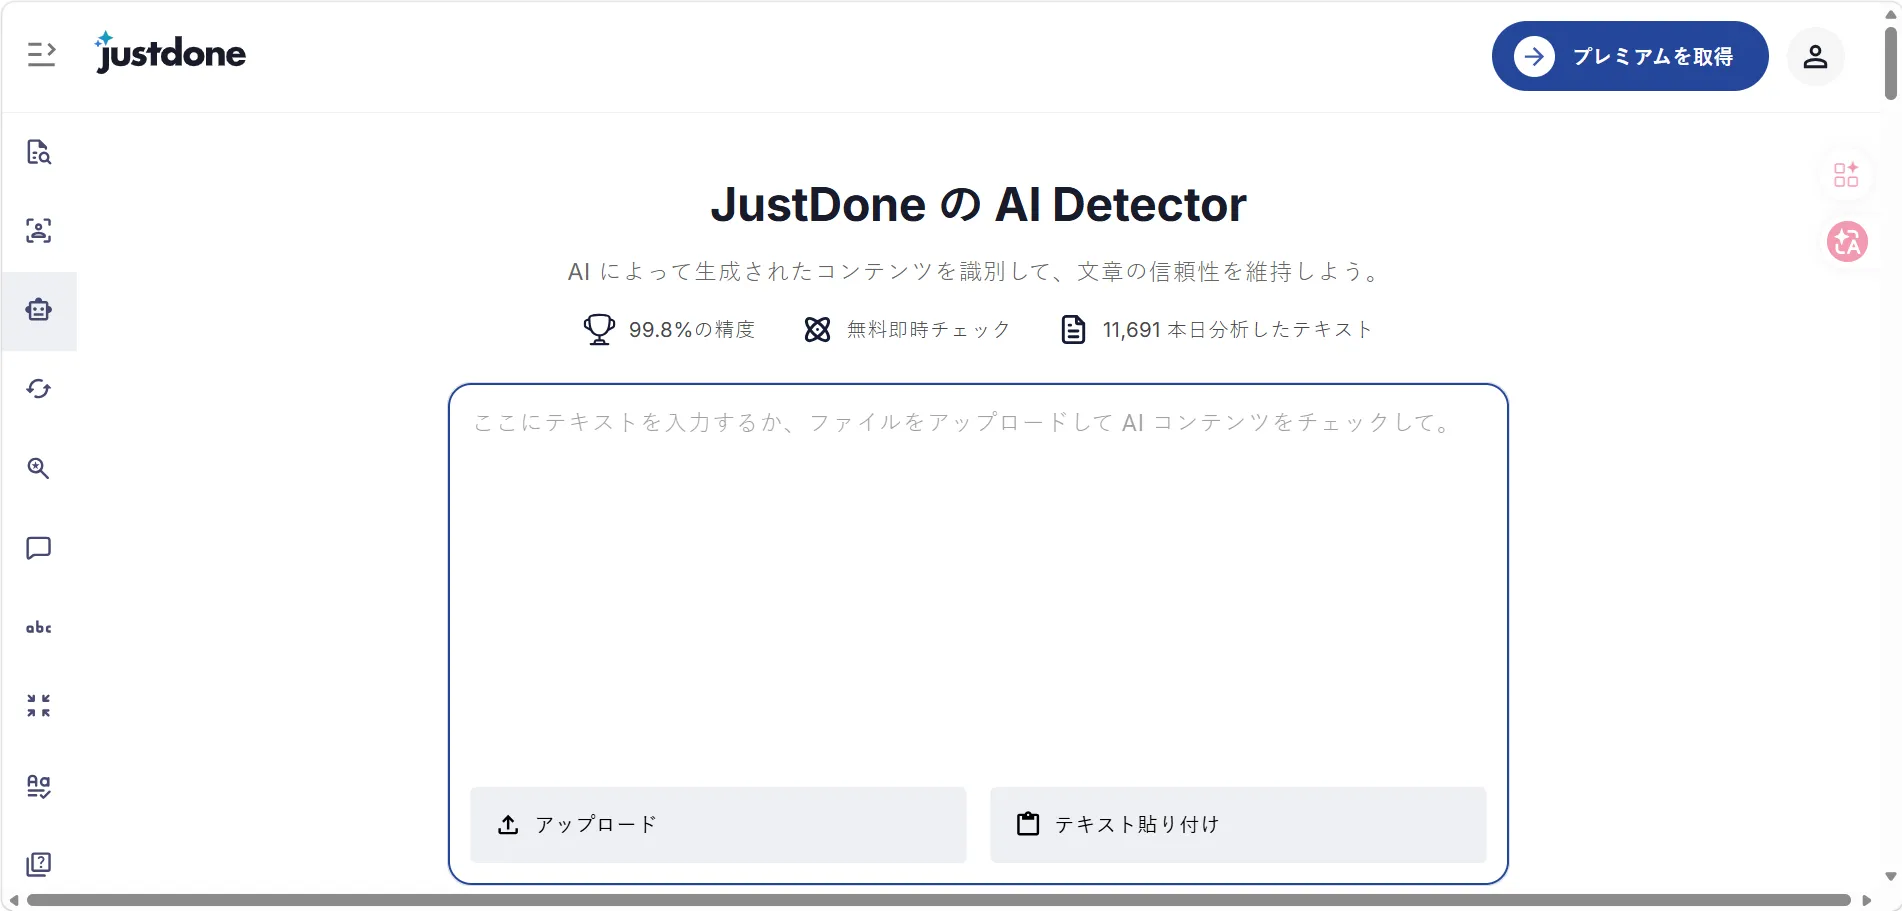Click the 無料即時チェック text
1902x911 pixels.
929,330
